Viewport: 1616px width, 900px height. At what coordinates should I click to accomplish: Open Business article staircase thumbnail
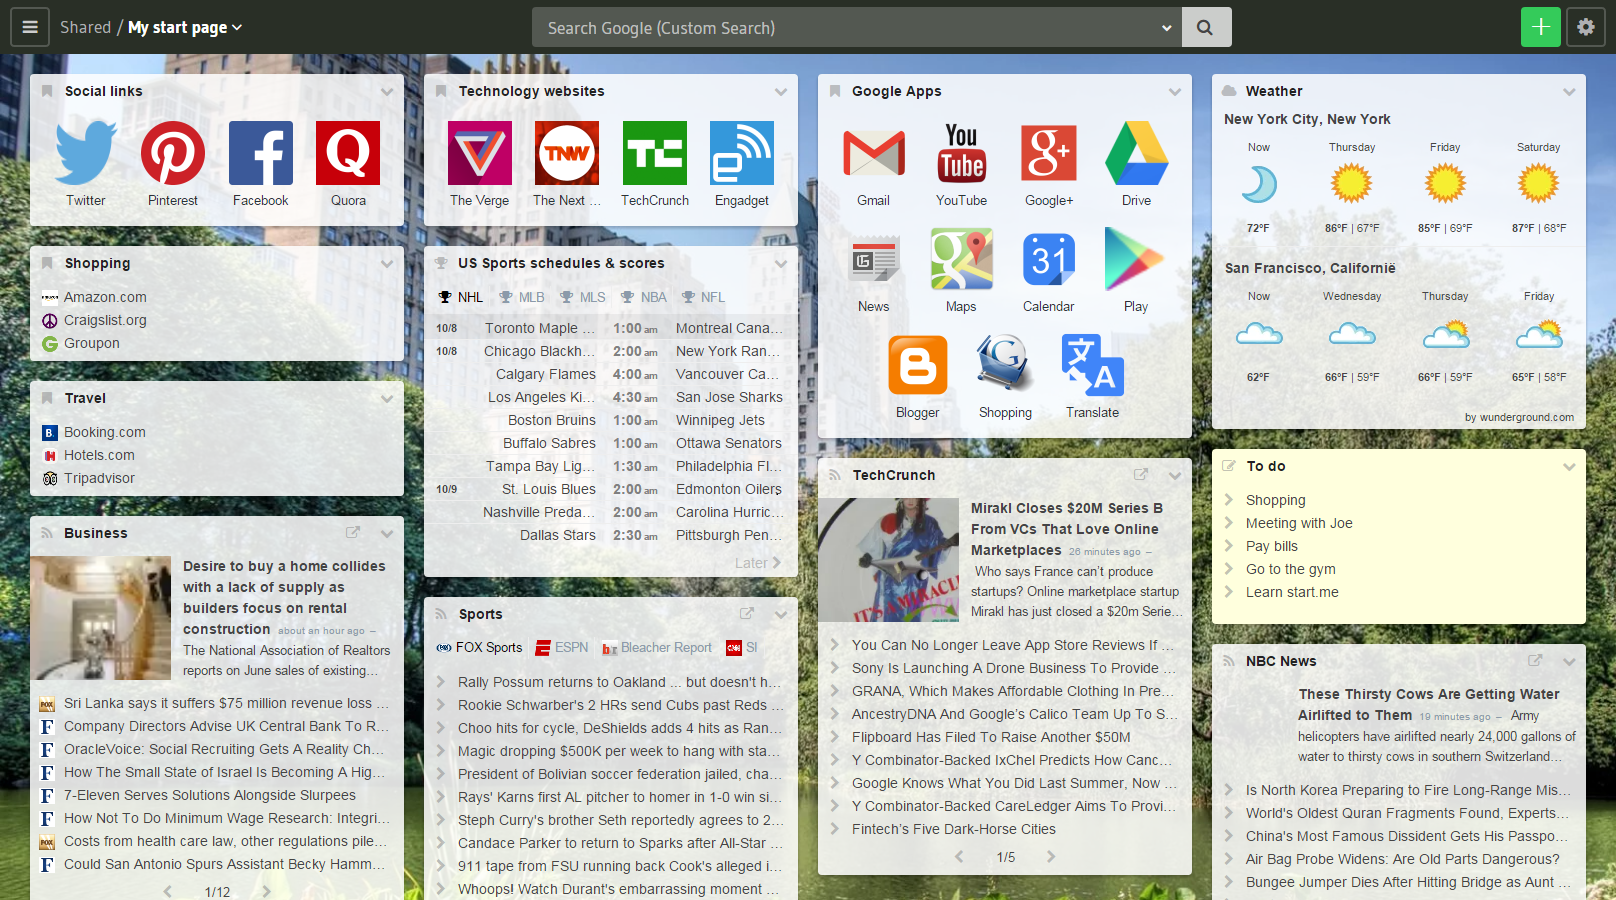click(100, 618)
